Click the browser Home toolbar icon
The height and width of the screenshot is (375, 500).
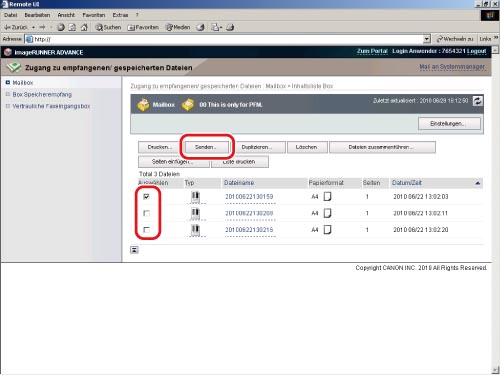(x=84, y=27)
